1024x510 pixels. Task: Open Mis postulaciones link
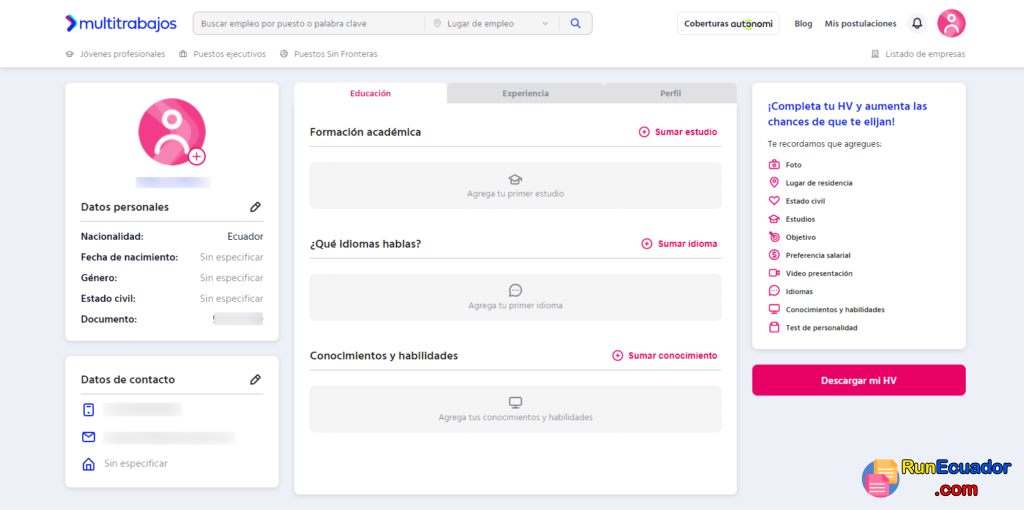click(x=860, y=24)
